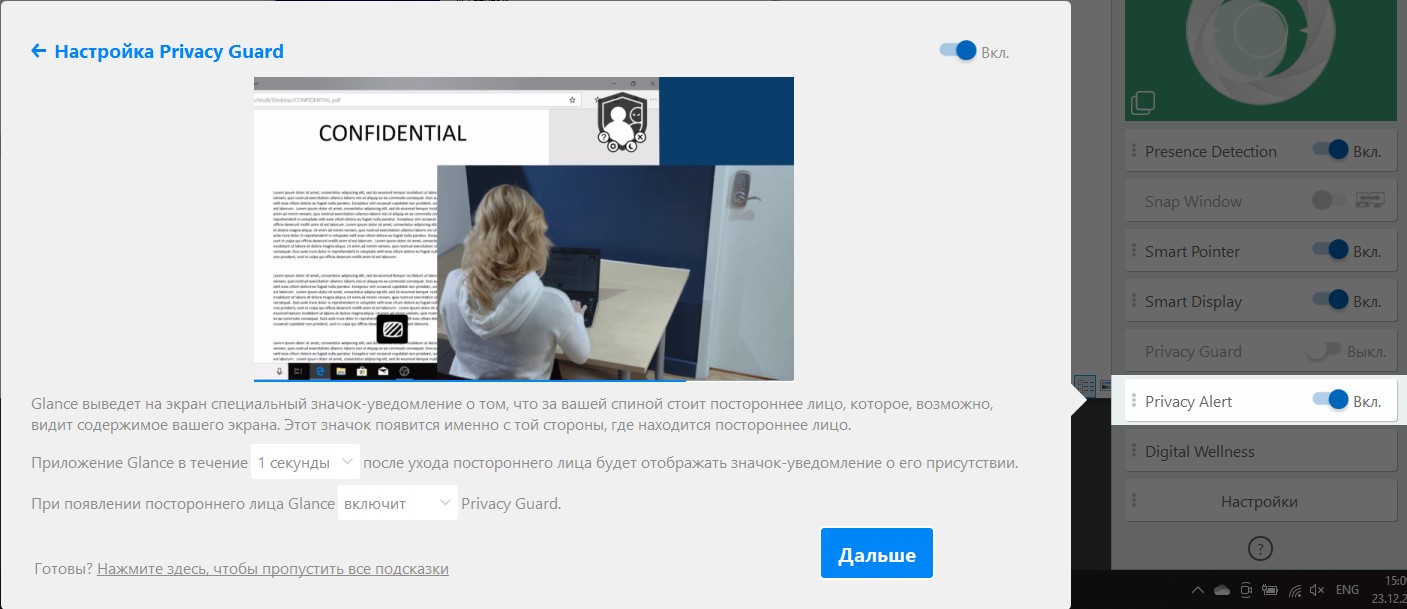
Task: Open the taskbar clock and date
Action: tap(1390, 590)
